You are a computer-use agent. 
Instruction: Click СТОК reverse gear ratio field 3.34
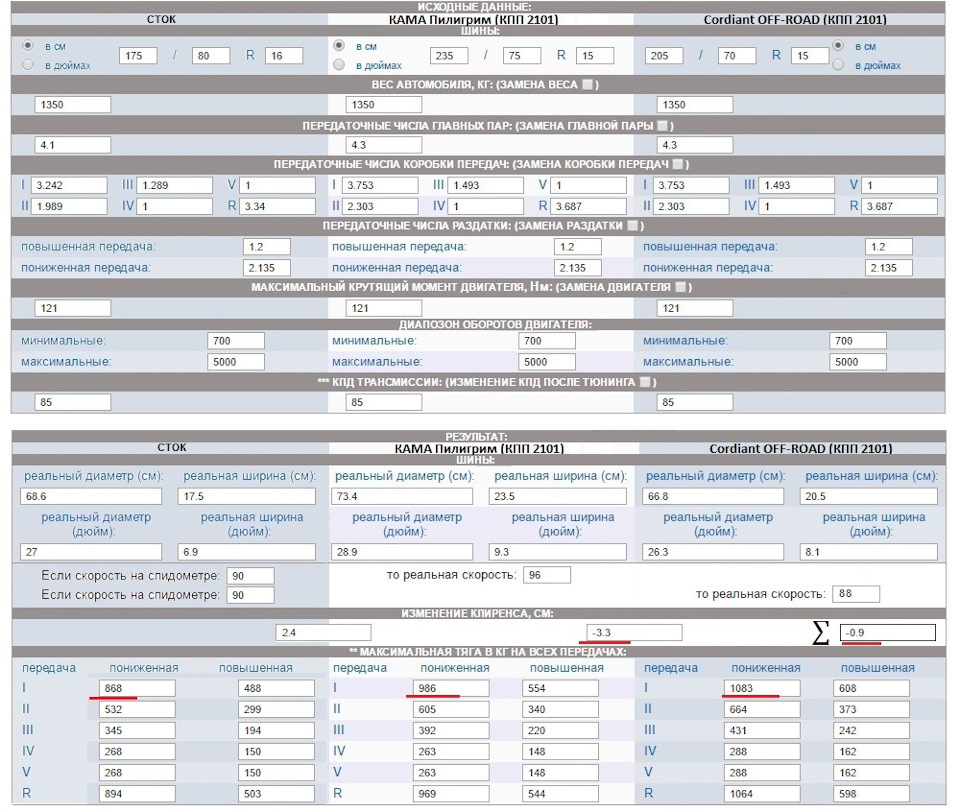[277, 206]
